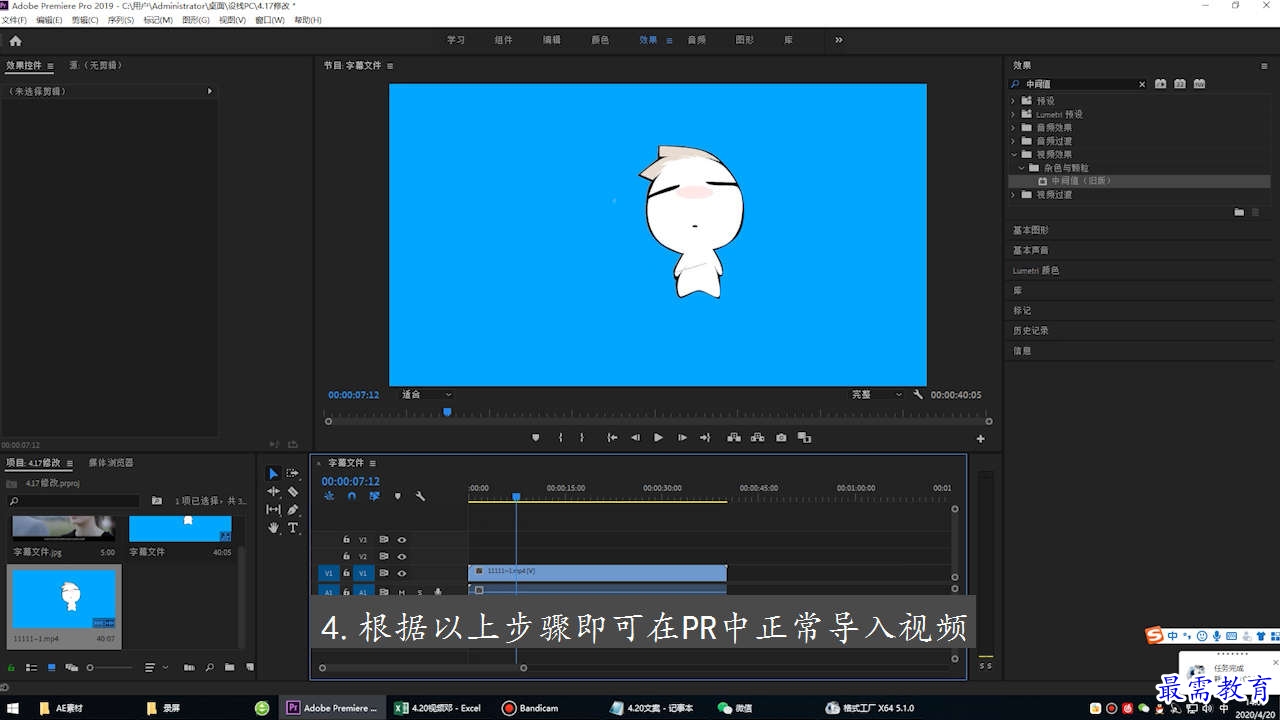Open the comparison view button

coord(804,437)
